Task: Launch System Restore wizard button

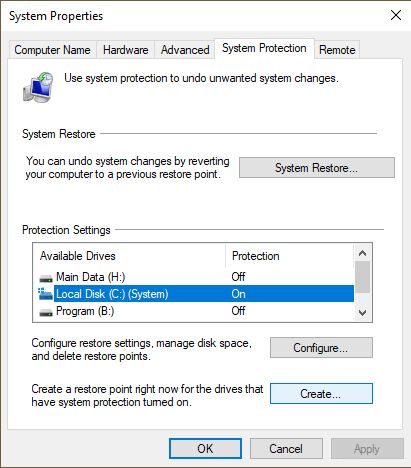Action: tap(317, 168)
